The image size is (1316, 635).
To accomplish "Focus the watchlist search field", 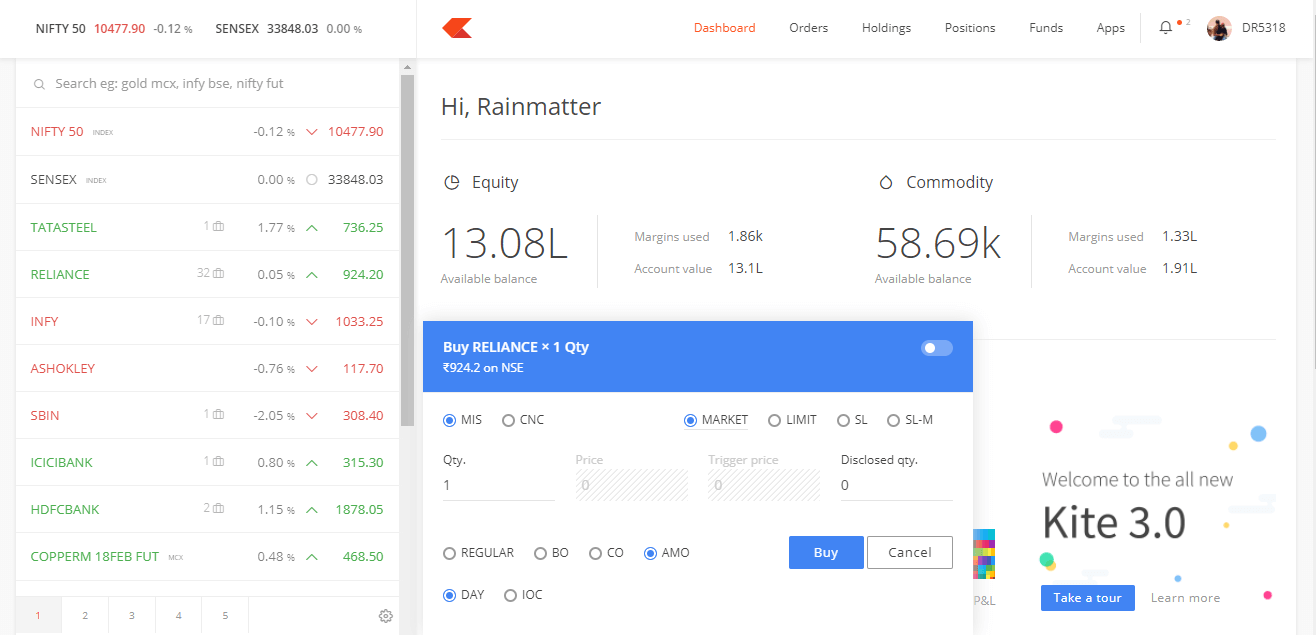I will point(208,84).
